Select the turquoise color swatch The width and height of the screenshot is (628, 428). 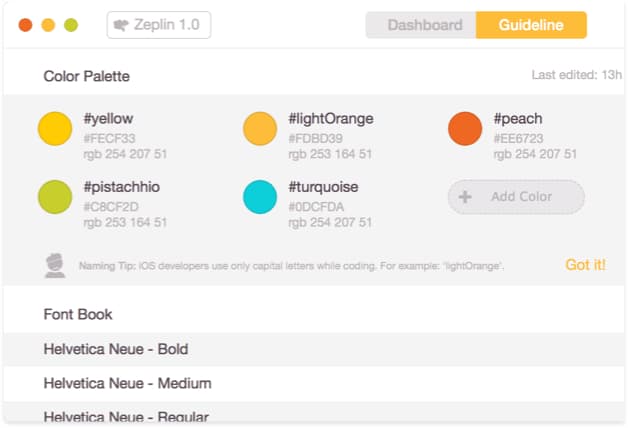tap(260, 197)
